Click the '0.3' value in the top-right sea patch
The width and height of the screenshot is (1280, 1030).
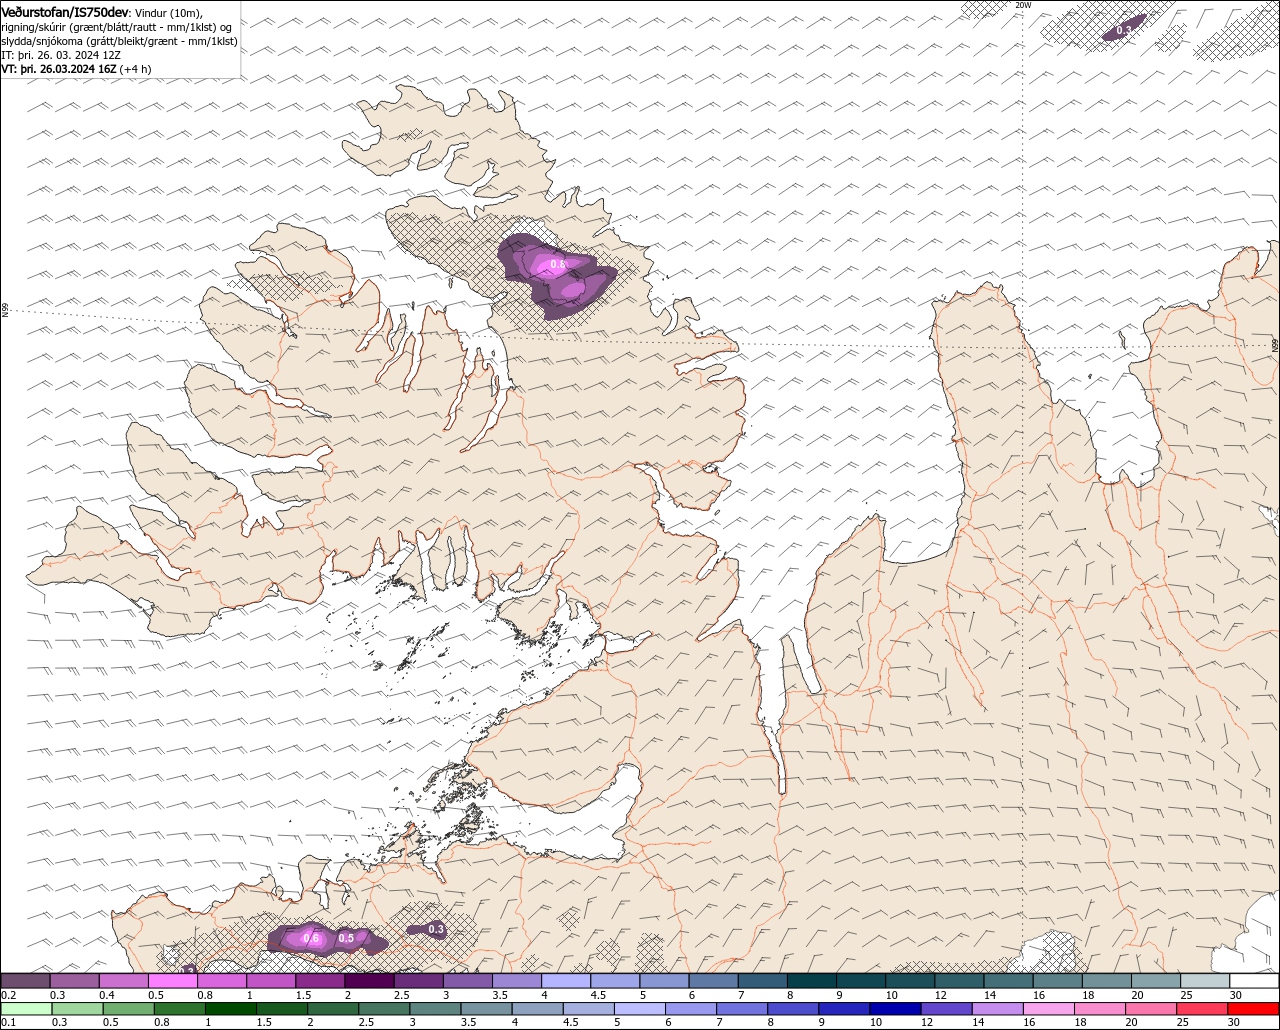click(1124, 30)
